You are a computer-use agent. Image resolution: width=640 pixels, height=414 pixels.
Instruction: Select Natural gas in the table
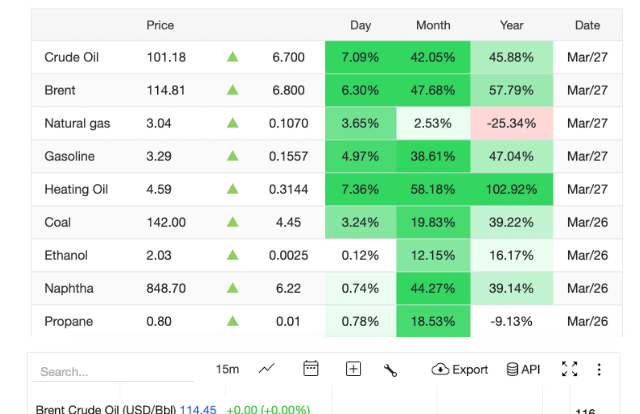coord(77,123)
